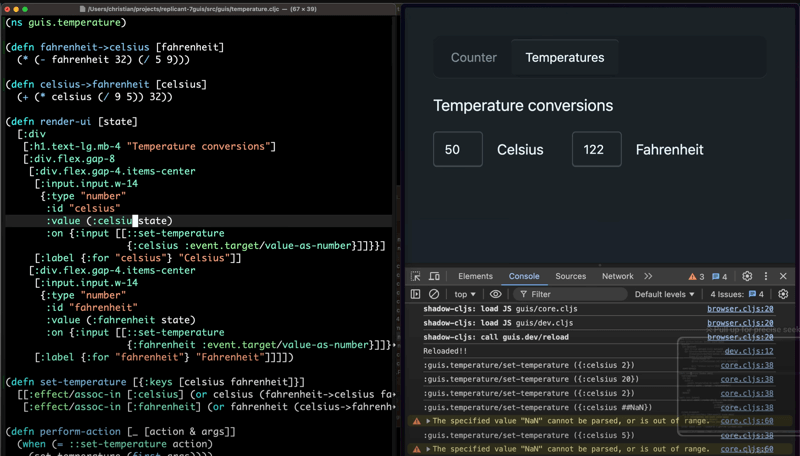This screenshot has height=456, width=800.
Task: Click shadow-cljs call guis.dev/reload message
Action: 495,337
